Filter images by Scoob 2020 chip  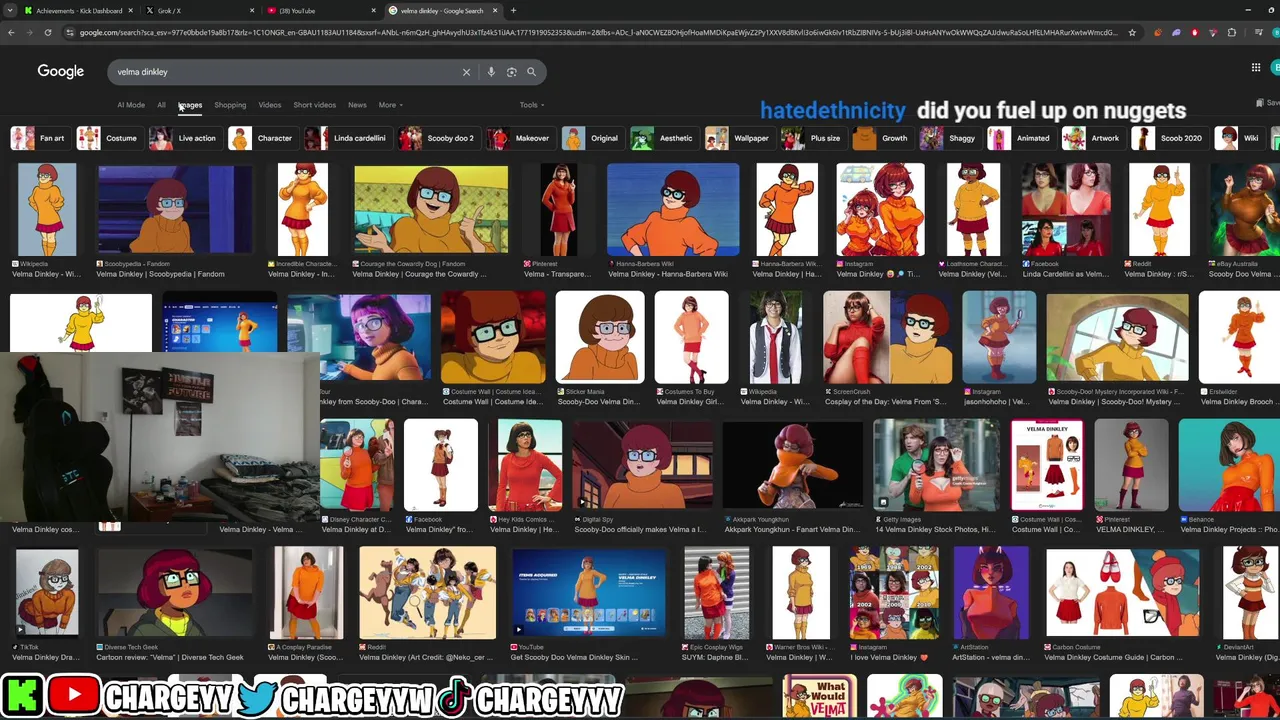[1168, 138]
